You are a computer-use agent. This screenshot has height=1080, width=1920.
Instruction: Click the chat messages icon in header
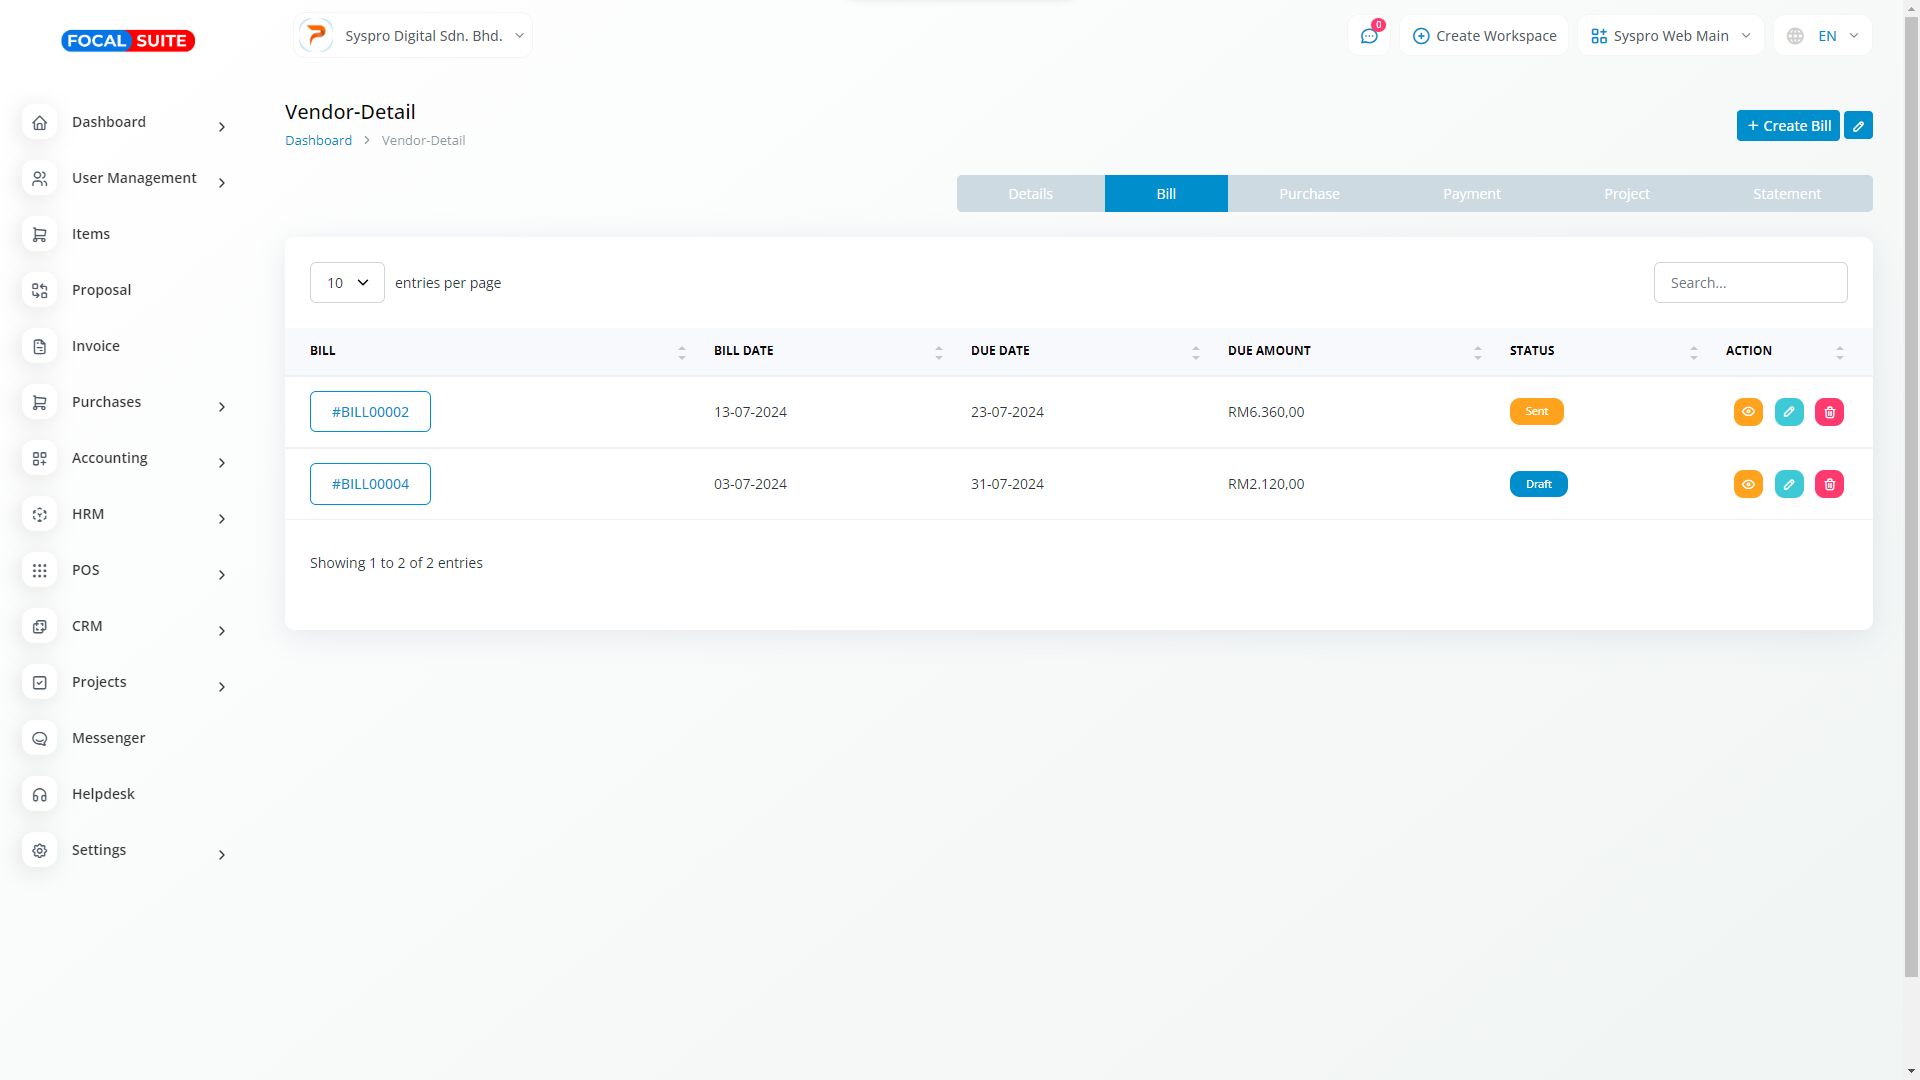pyautogui.click(x=1368, y=36)
